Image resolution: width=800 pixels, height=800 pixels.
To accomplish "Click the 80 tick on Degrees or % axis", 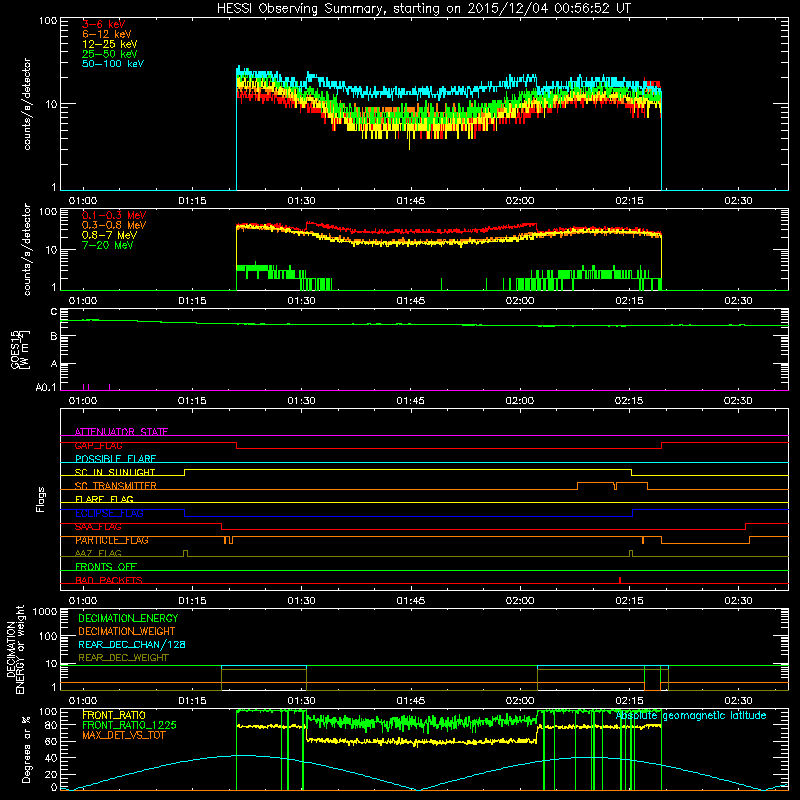I will tap(51, 725).
